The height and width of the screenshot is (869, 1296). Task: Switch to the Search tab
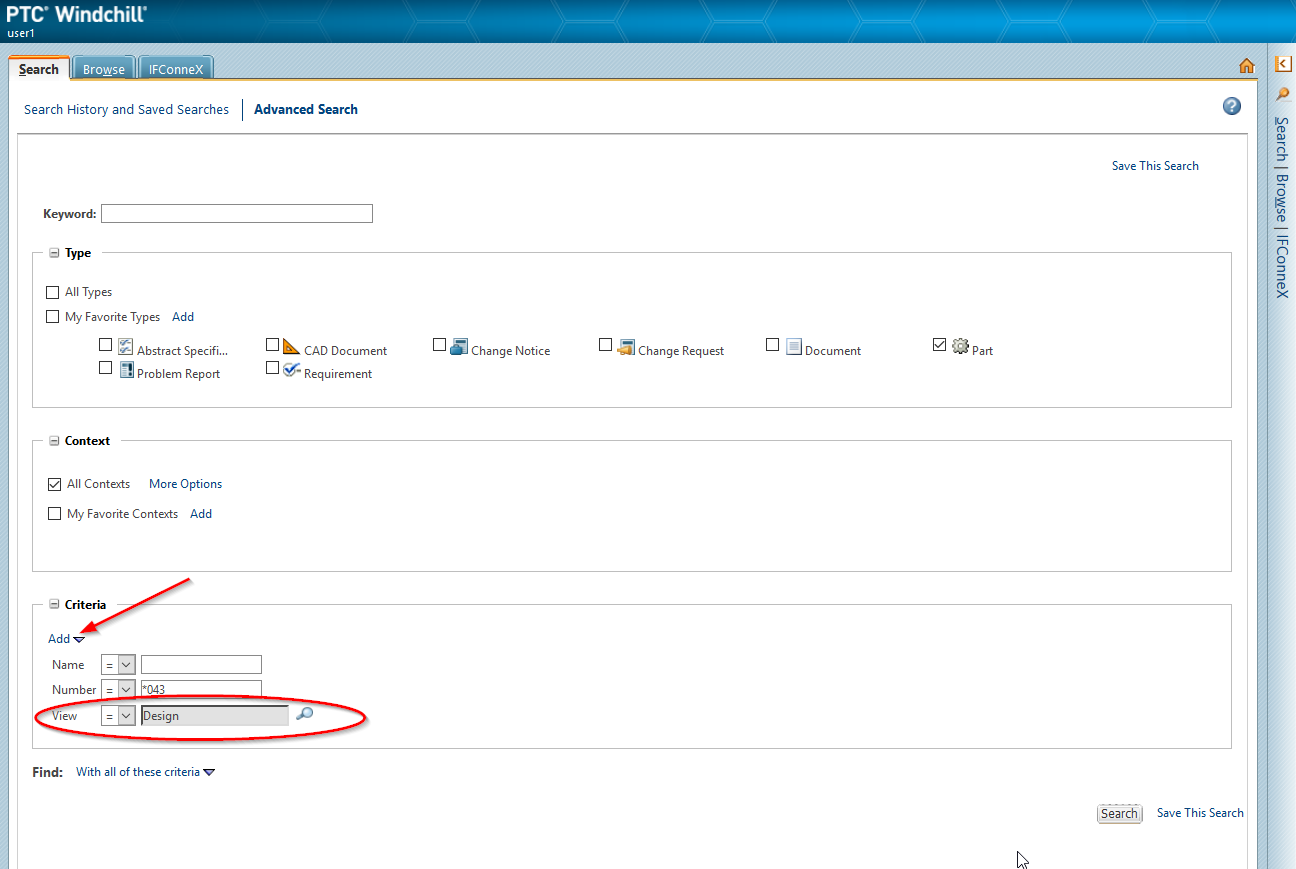tap(39, 69)
